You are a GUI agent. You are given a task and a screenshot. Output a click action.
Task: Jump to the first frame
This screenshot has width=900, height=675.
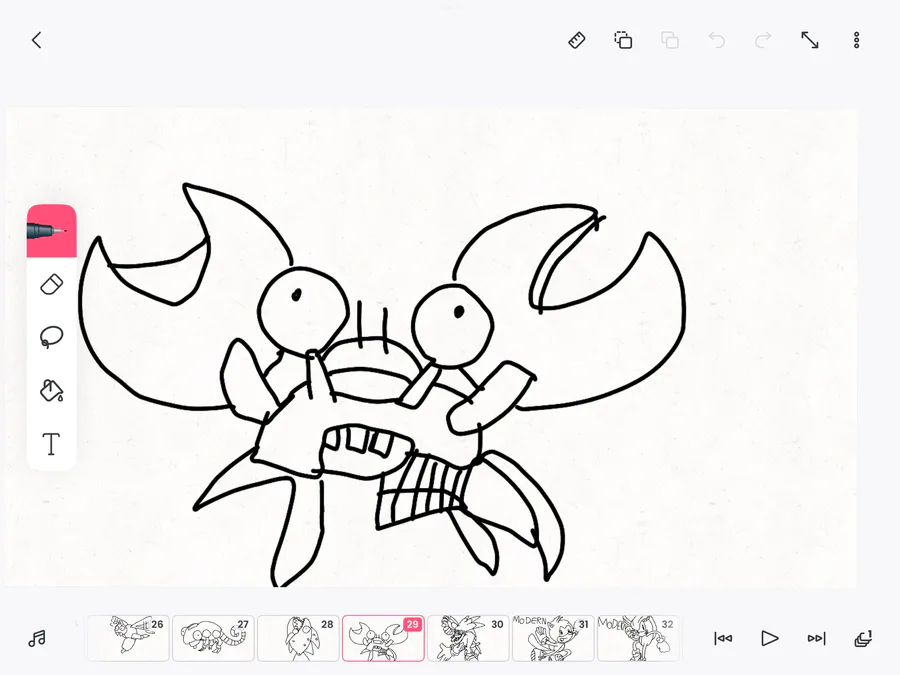pos(723,638)
